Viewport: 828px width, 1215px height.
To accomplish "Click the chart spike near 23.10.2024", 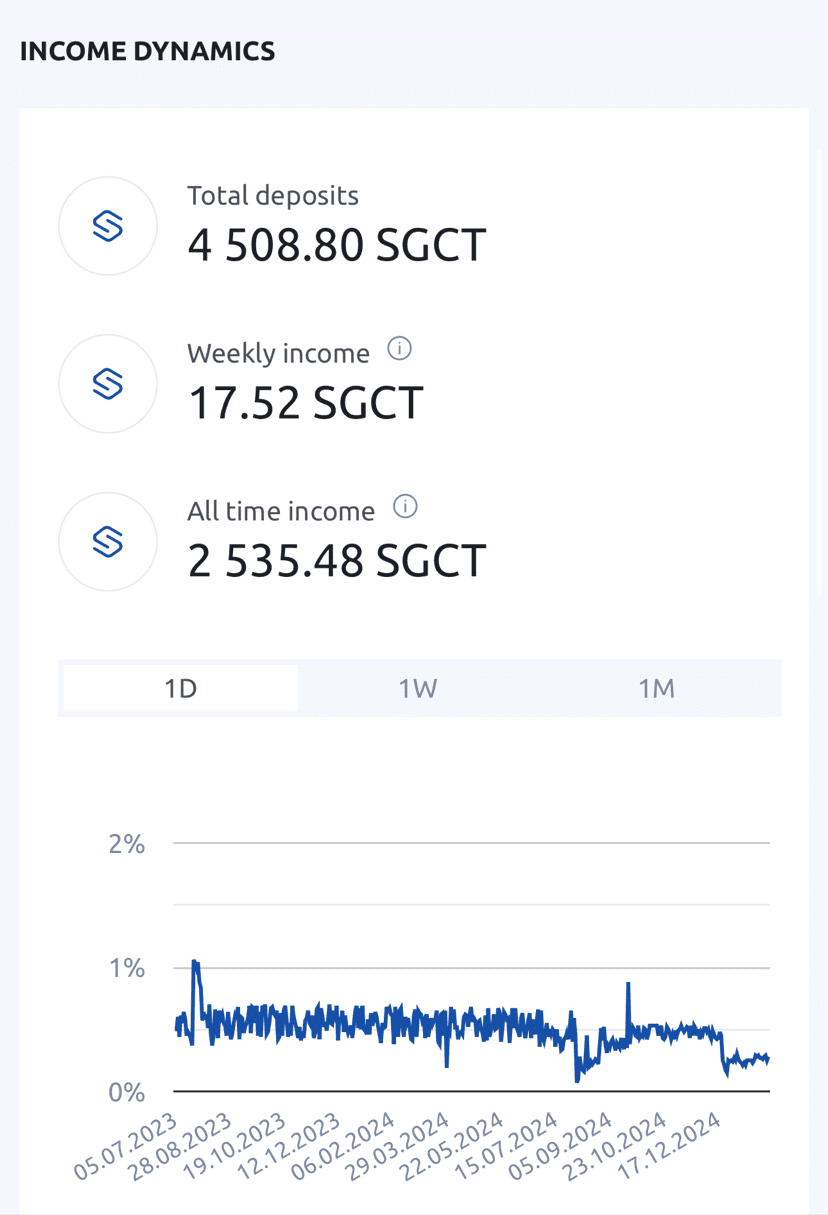I will (628, 984).
